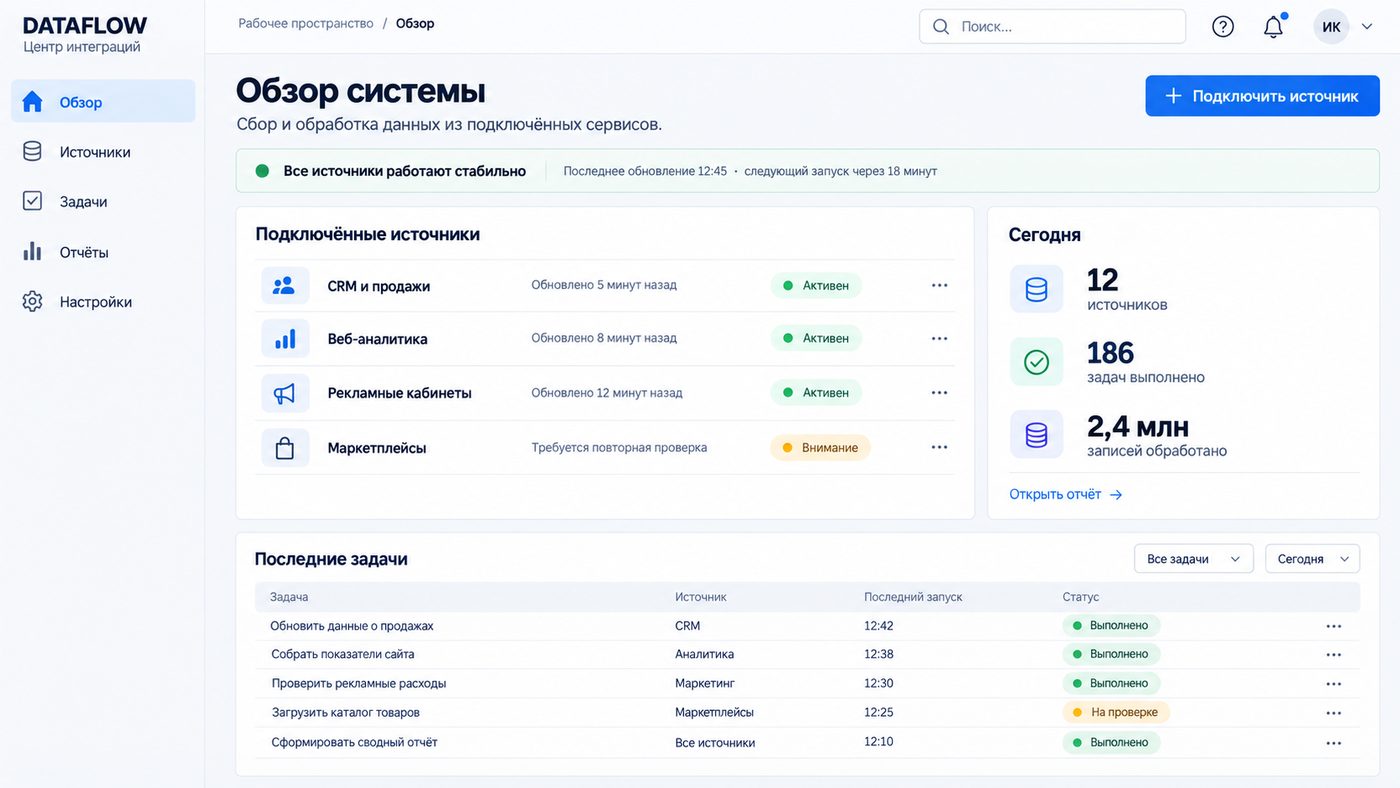
Task: Click the Все источники table cell
Action: pos(715,743)
